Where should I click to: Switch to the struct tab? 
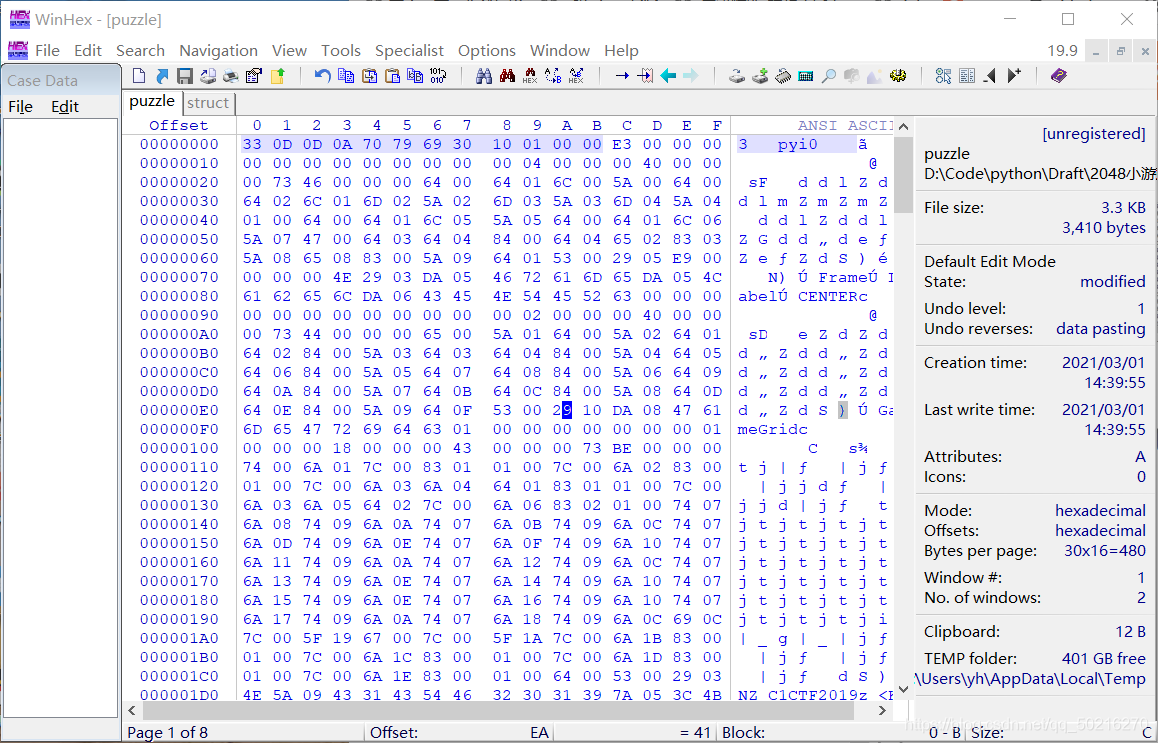click(208, 102)
